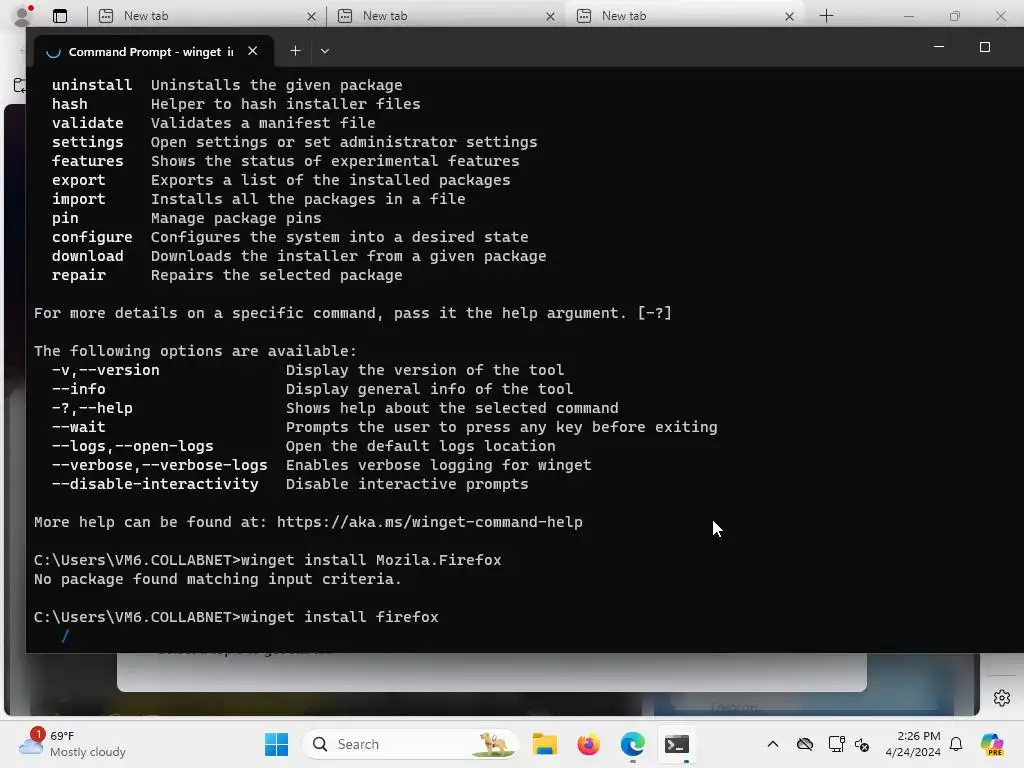Click the 'Manage package pins' description

pyautogui.click(x=236, y=218)
